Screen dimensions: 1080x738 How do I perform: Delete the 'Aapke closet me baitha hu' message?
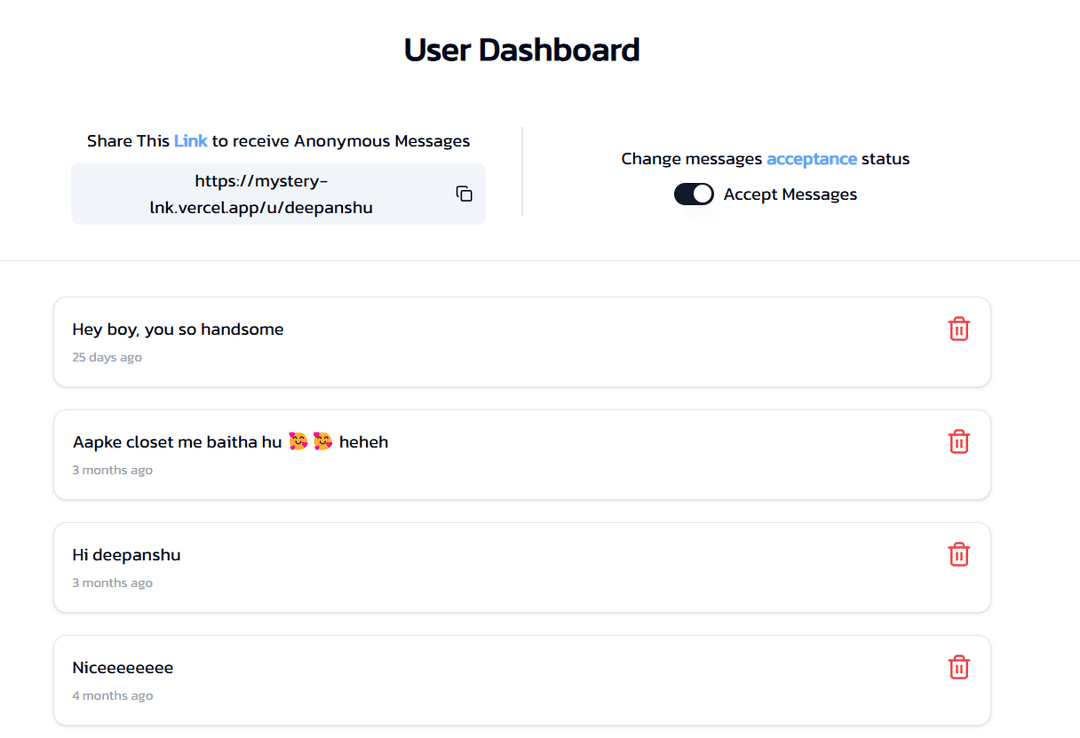[958, 442]
